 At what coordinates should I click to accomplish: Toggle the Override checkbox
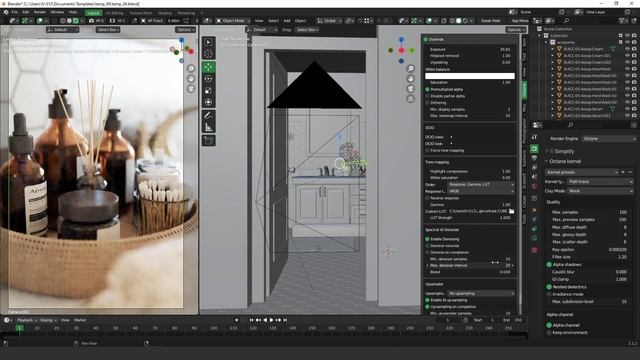point(426,40)
